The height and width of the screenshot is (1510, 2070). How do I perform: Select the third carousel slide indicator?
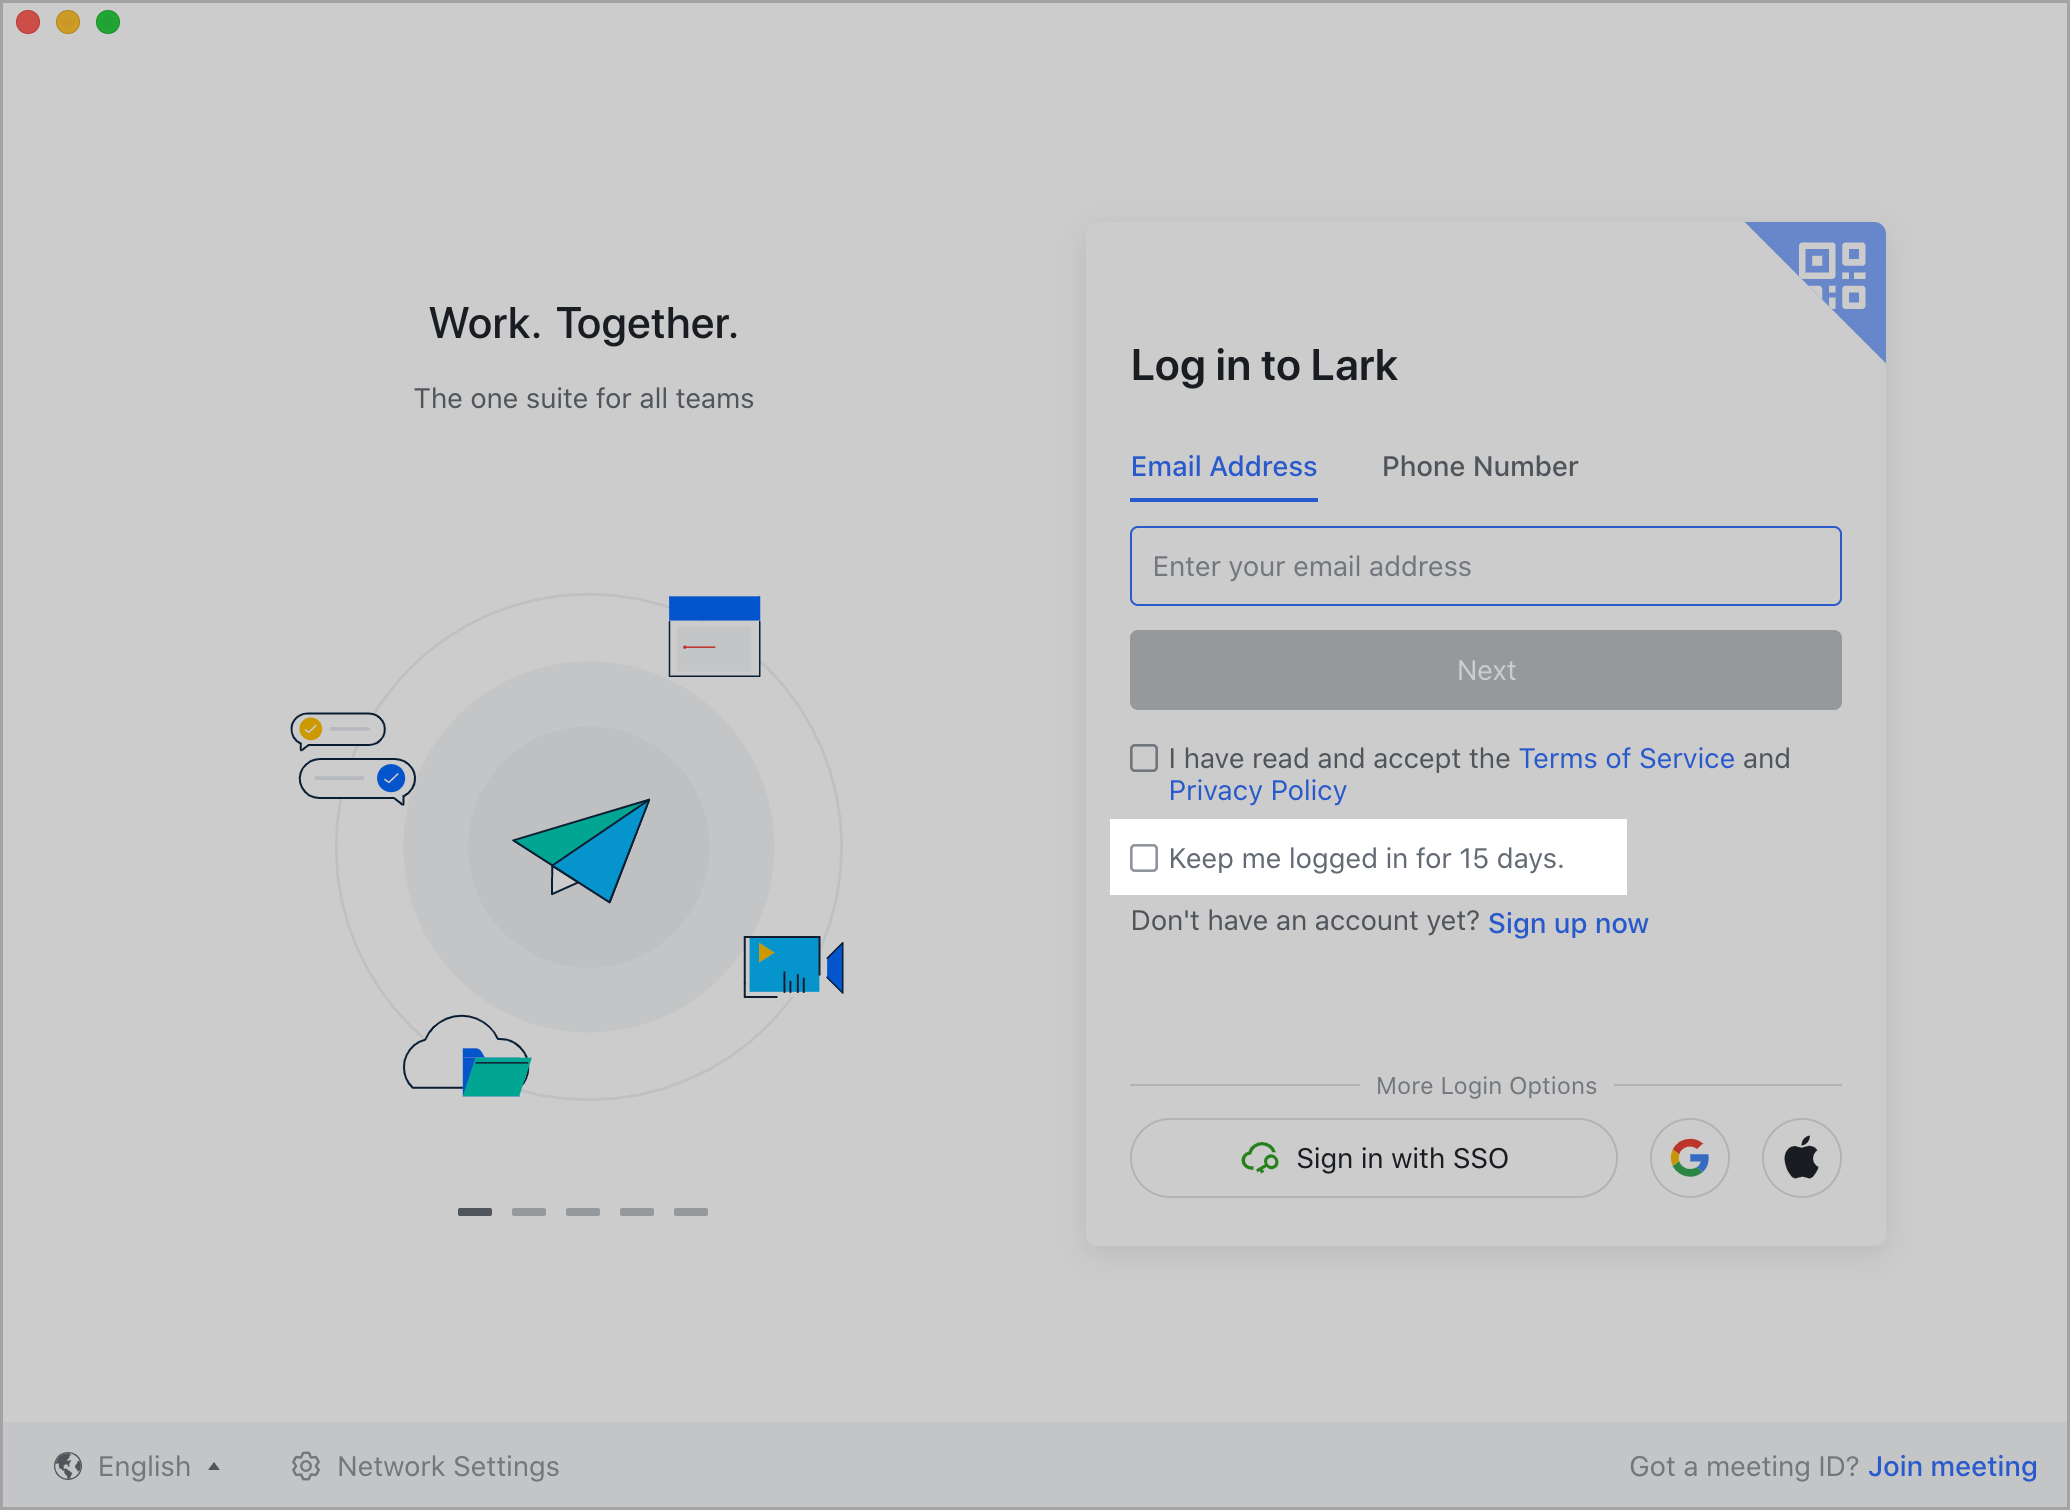coord(583,1212)
